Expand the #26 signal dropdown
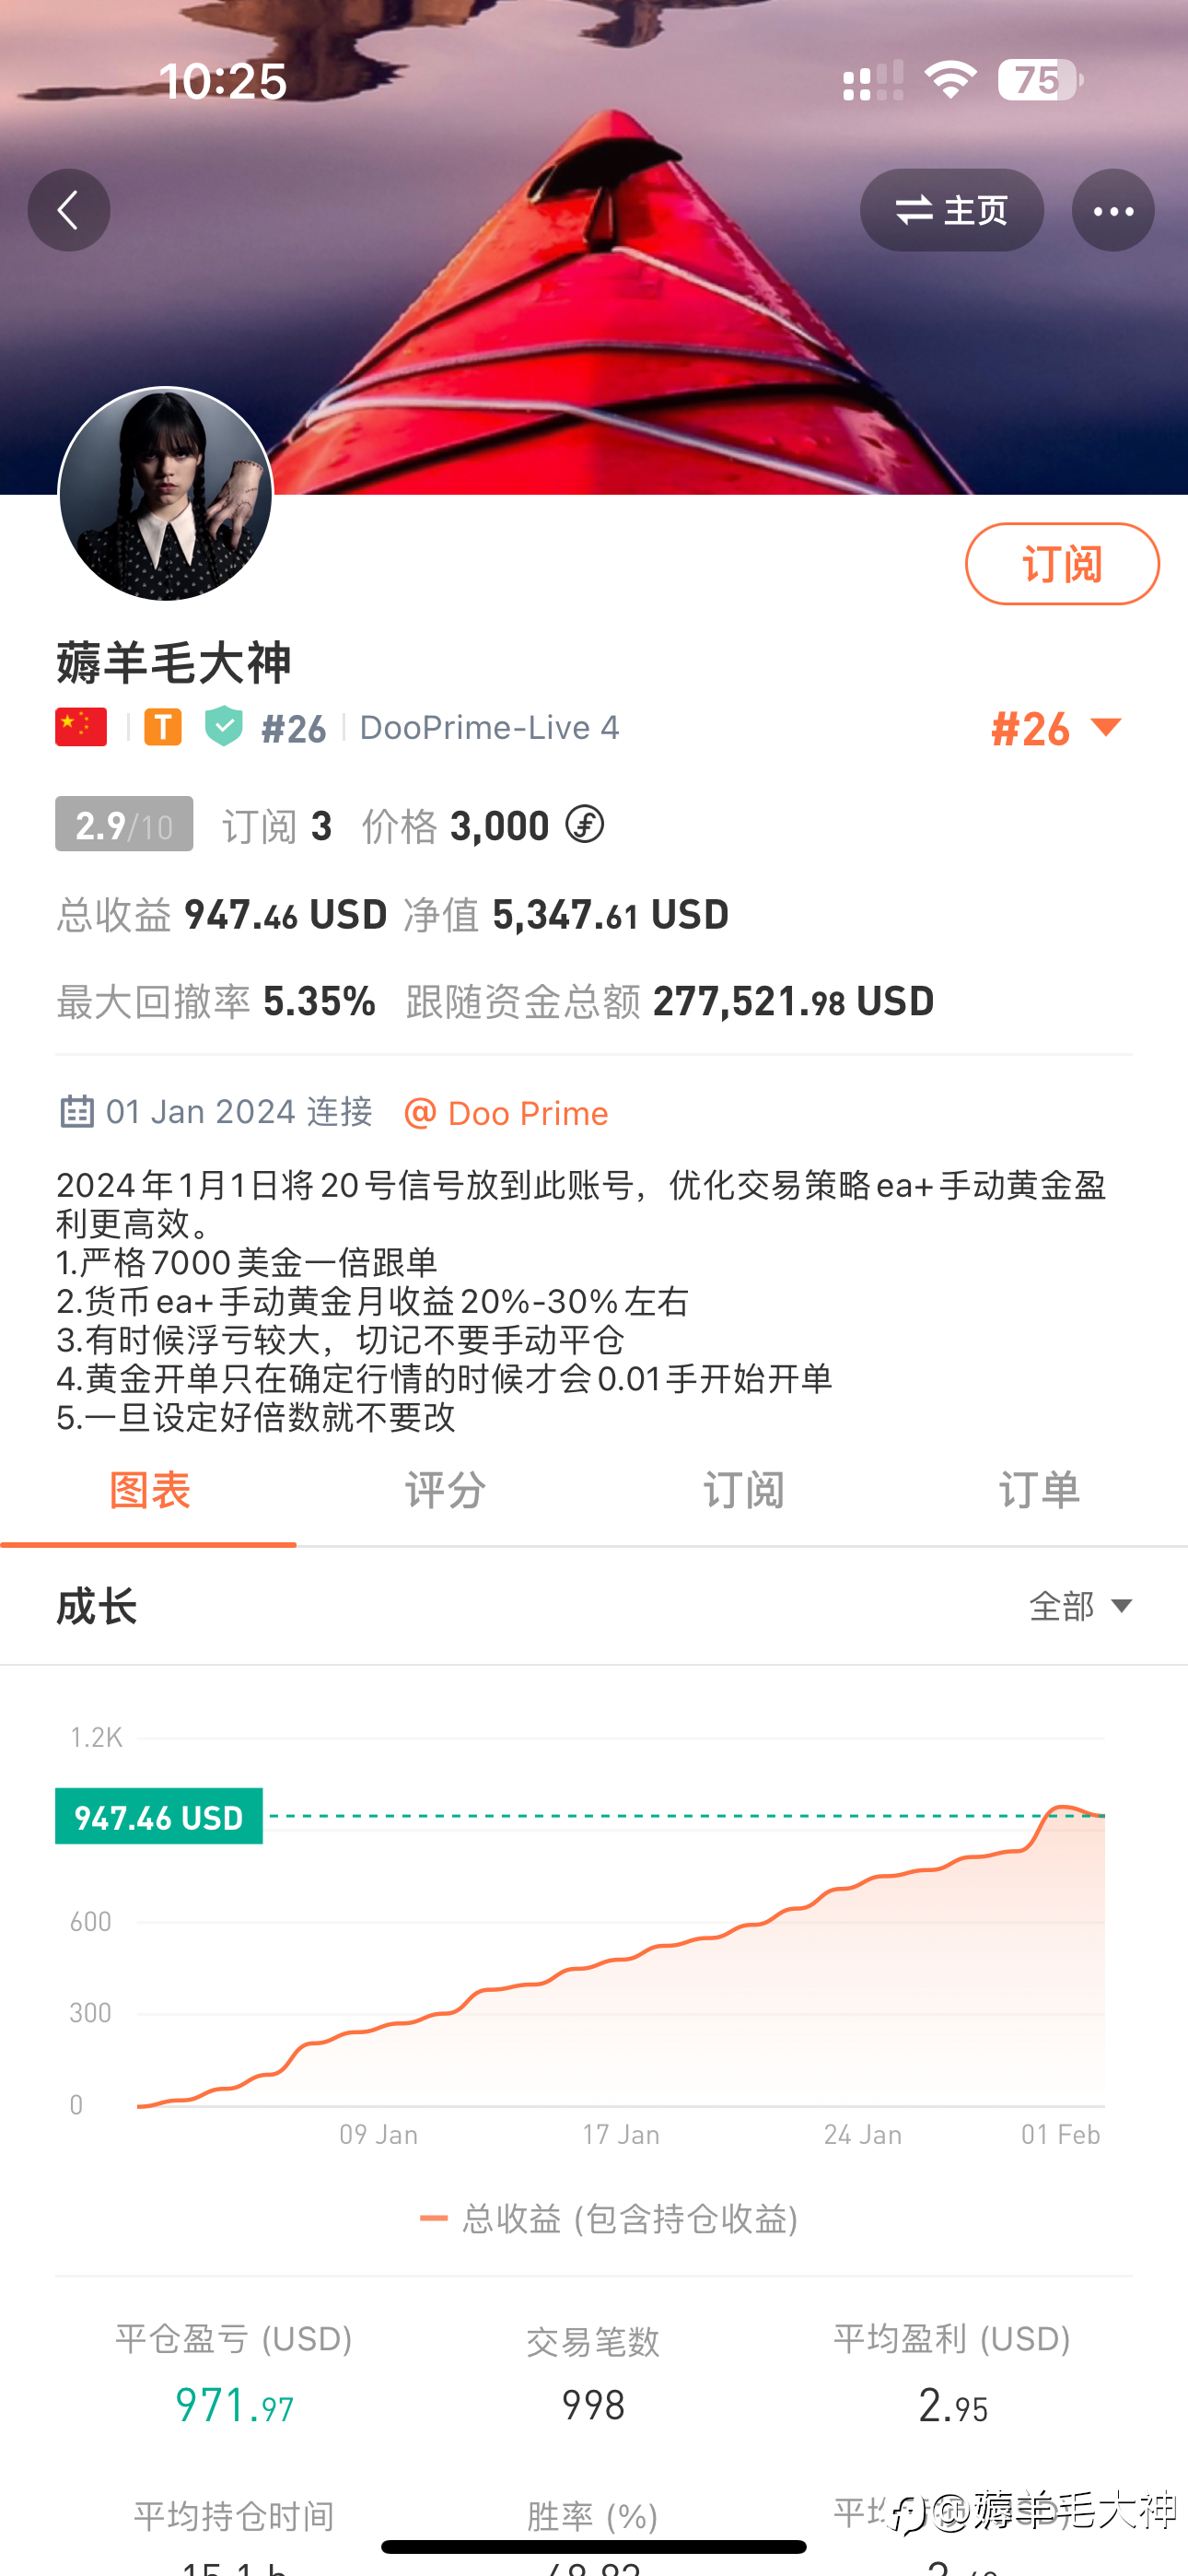1188x2576 pixels. (1056, 728)
